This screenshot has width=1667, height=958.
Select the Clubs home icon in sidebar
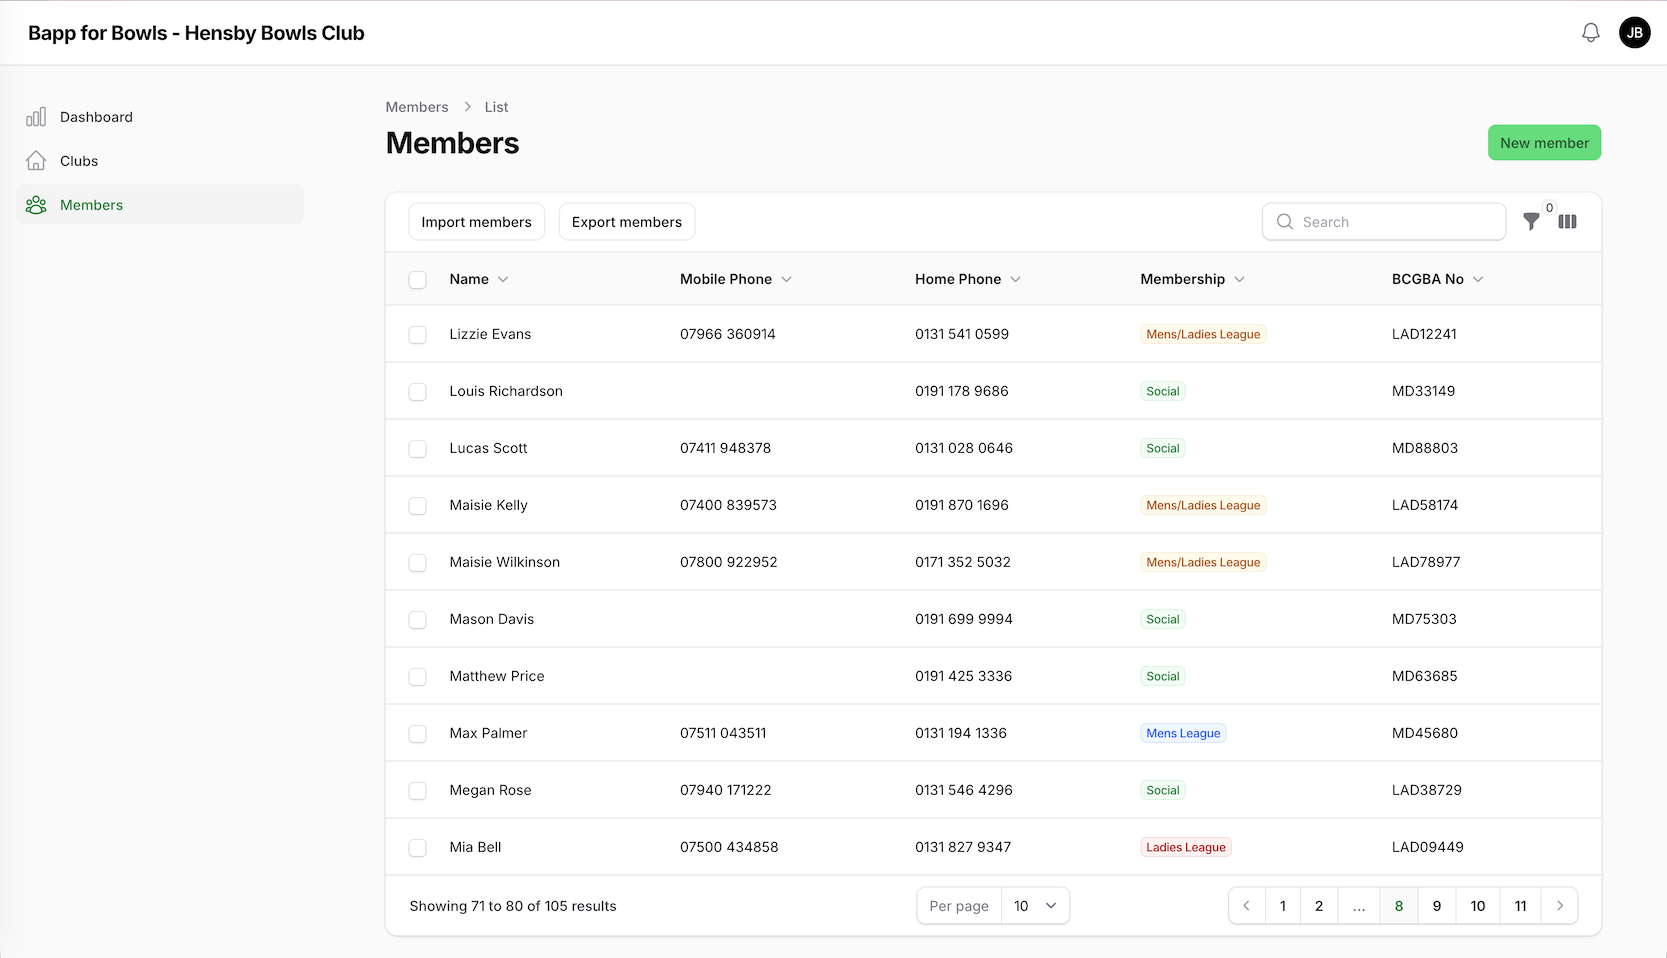click(x=36, y=160)
